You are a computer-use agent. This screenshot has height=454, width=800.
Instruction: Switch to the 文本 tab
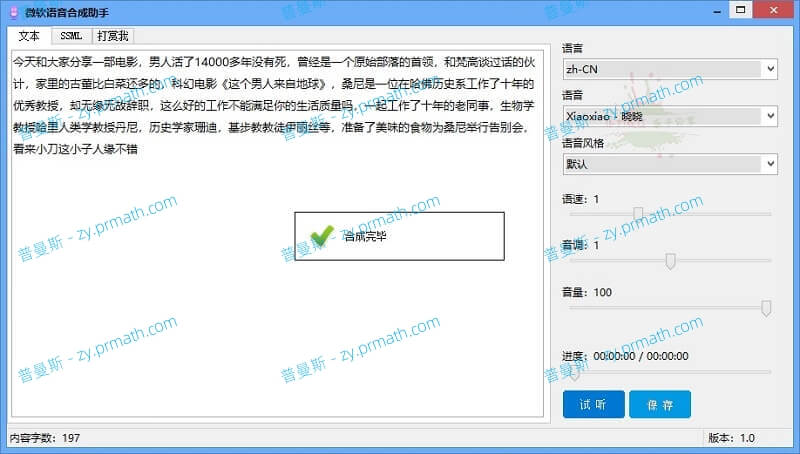click(x=29, y=36)
